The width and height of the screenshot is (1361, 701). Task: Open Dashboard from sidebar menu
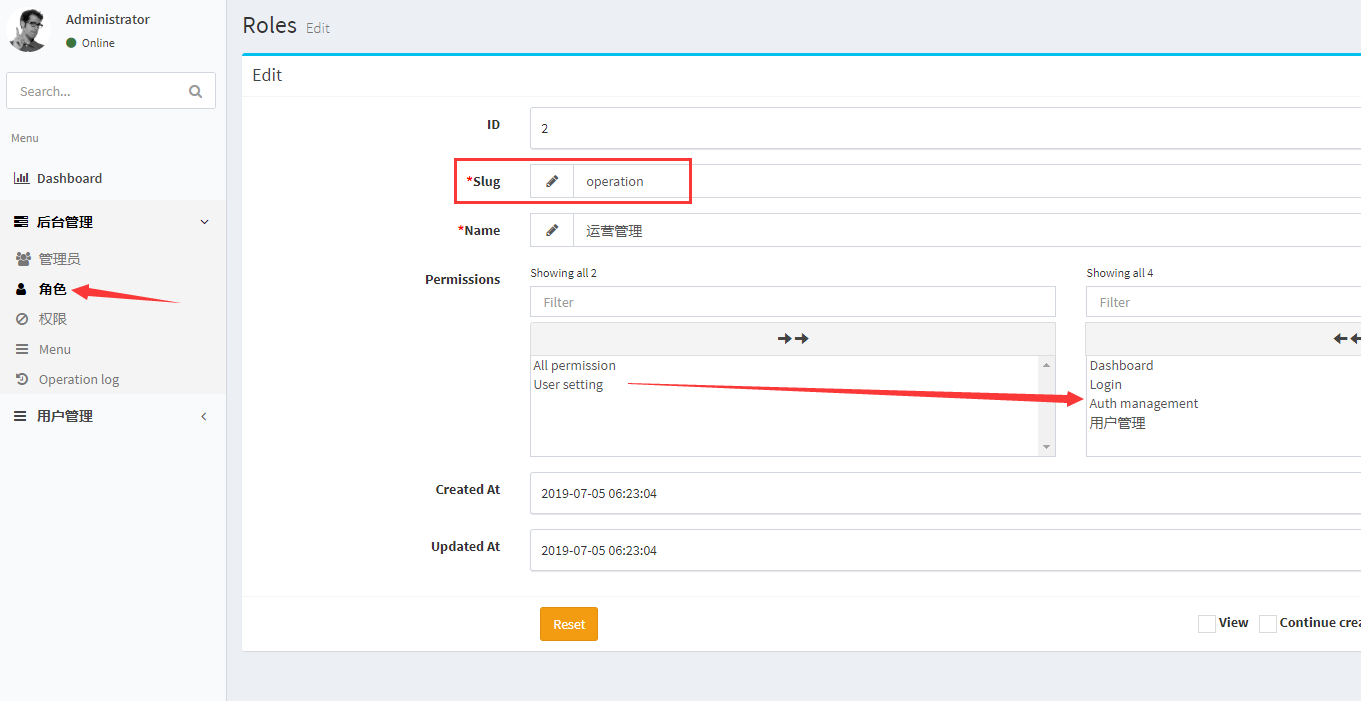pos(69,178)
